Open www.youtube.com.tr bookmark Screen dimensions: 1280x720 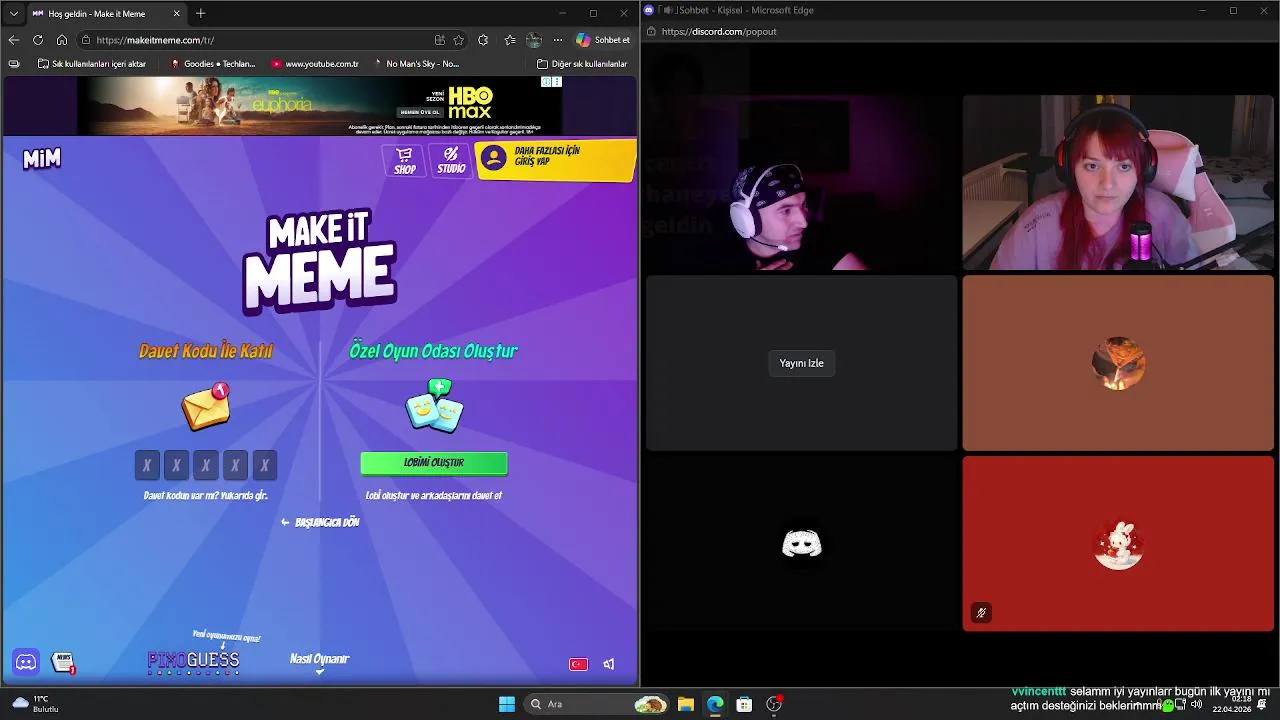pyautogui.click(x=315, y=64)
